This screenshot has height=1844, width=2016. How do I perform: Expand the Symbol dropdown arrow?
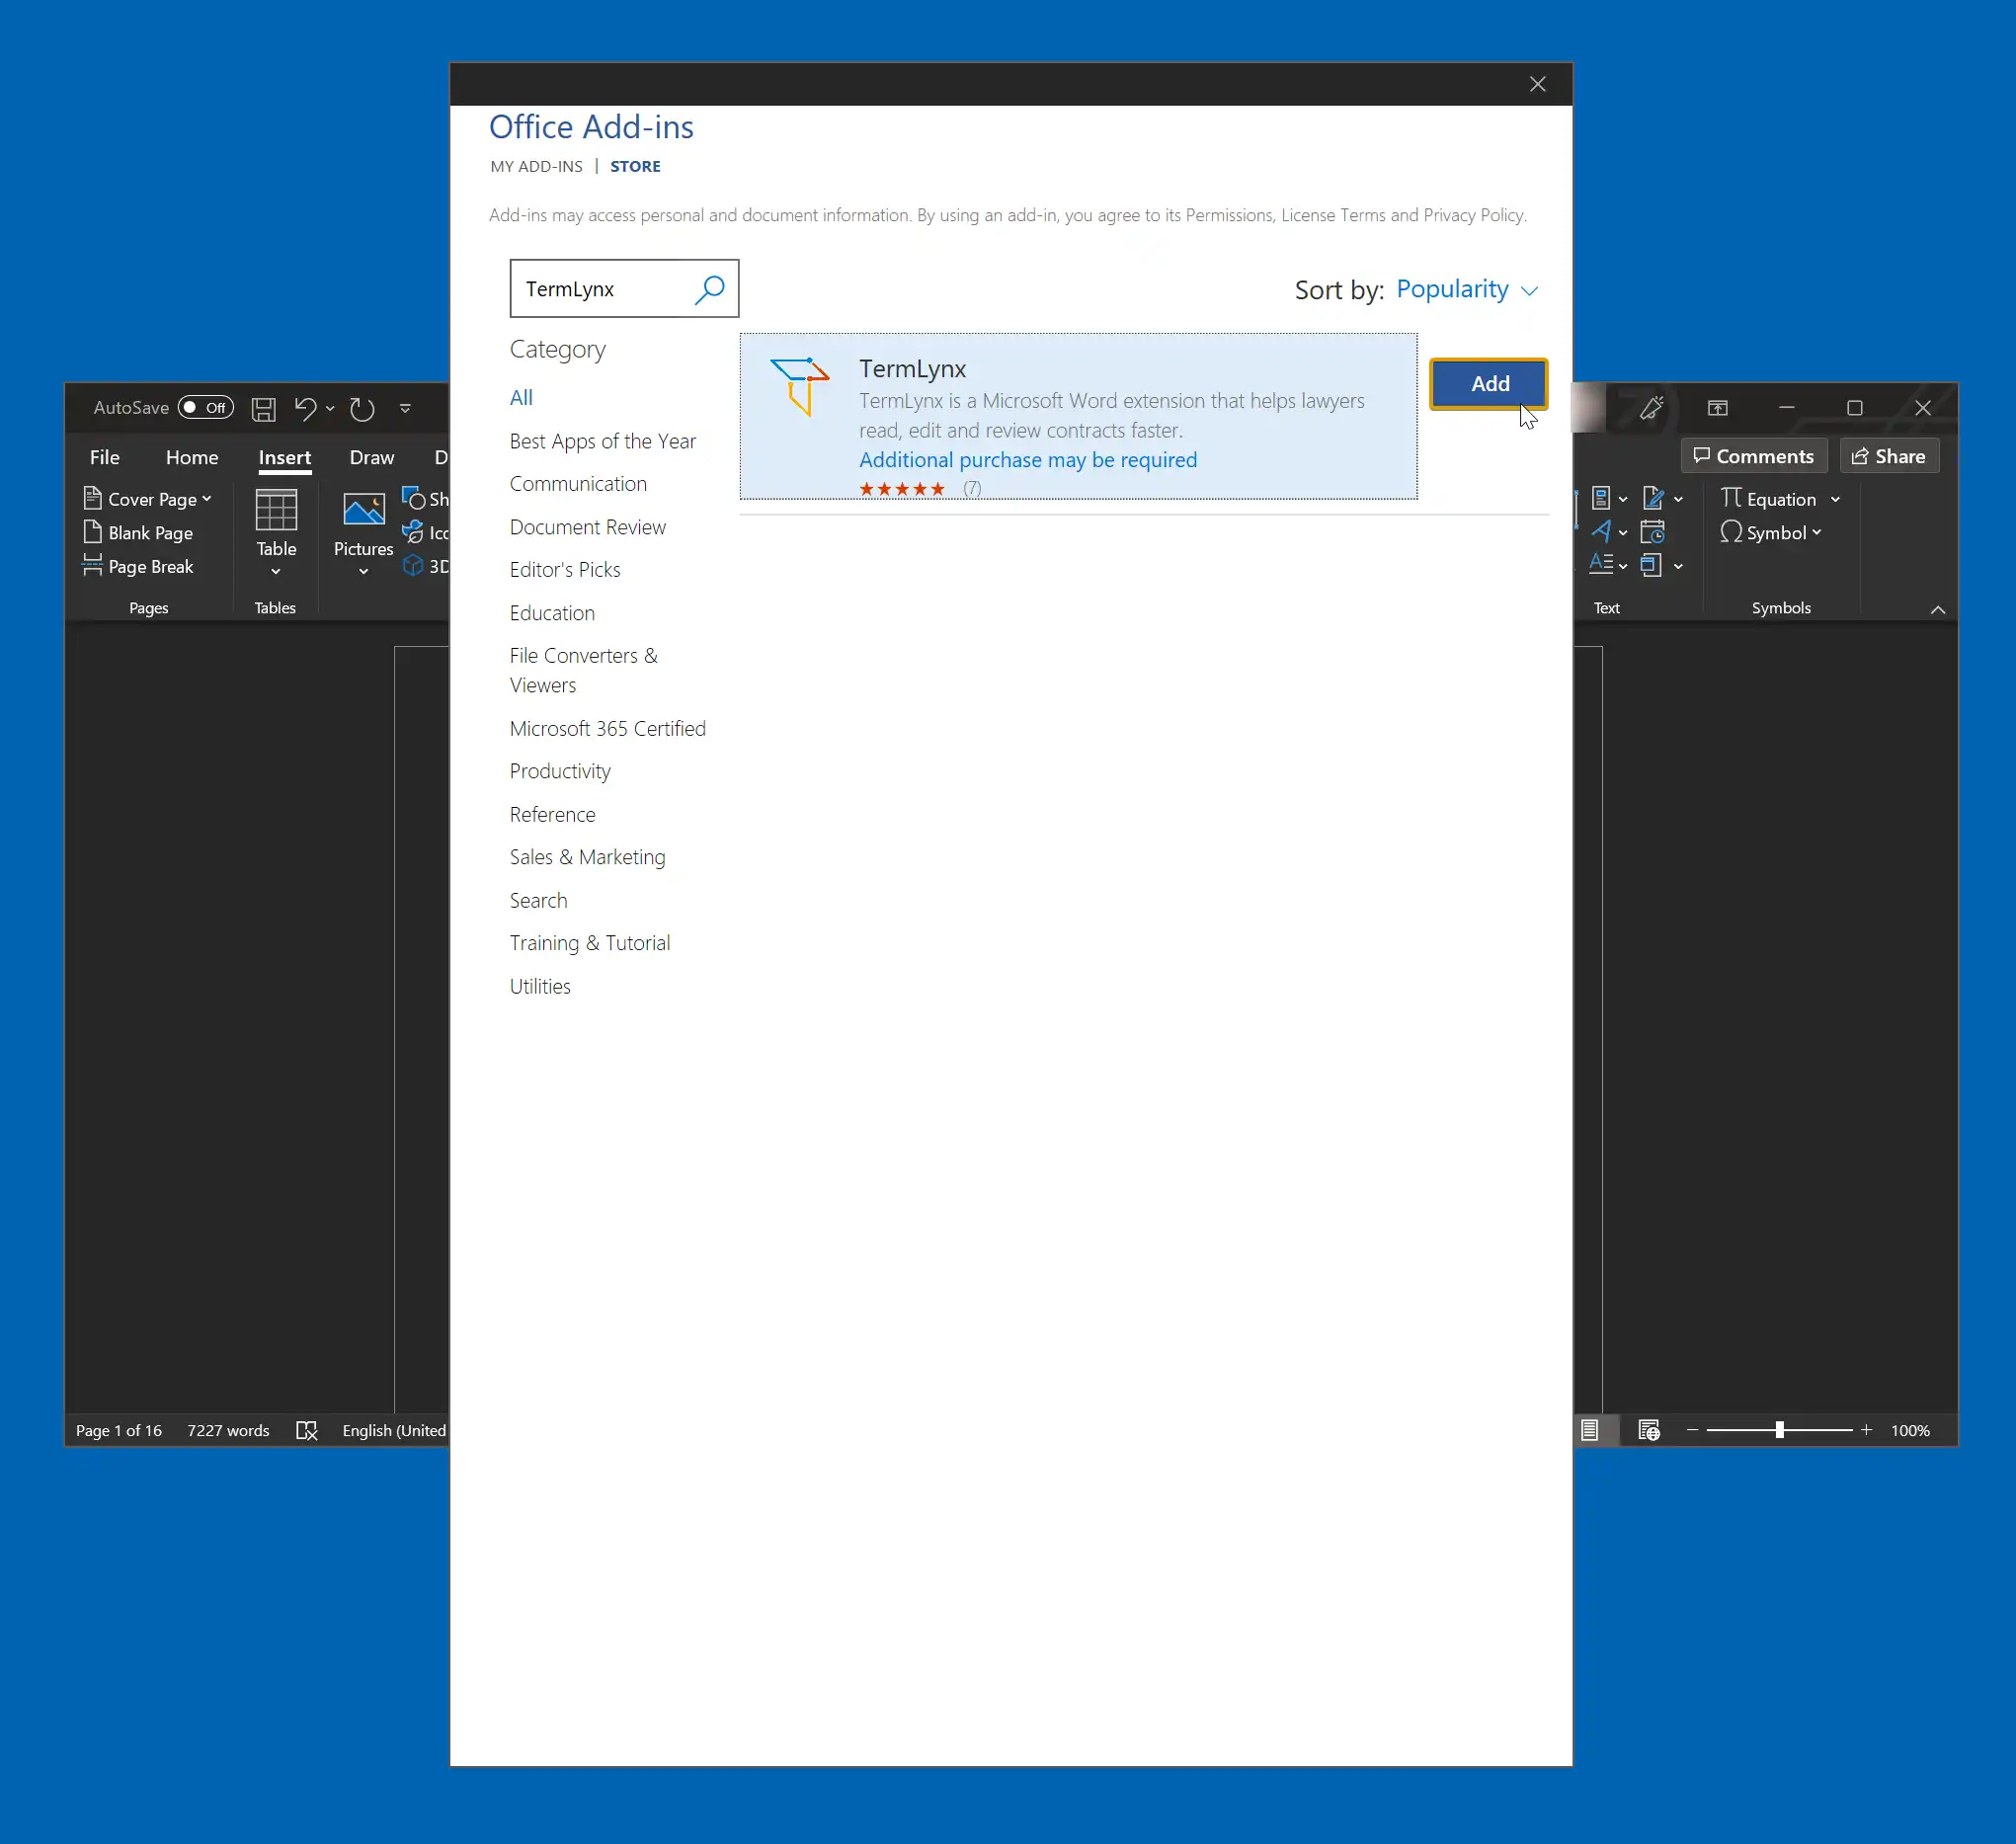(1817, 533)
